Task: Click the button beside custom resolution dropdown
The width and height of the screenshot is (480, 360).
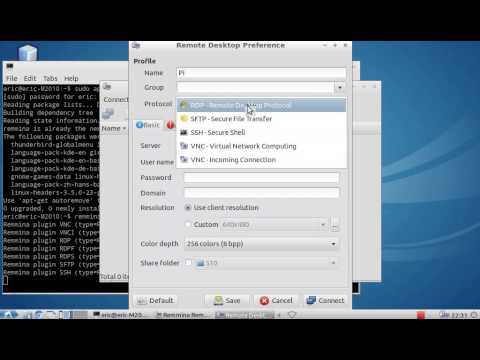Action: pyautogui.click(x=335, y=224)
